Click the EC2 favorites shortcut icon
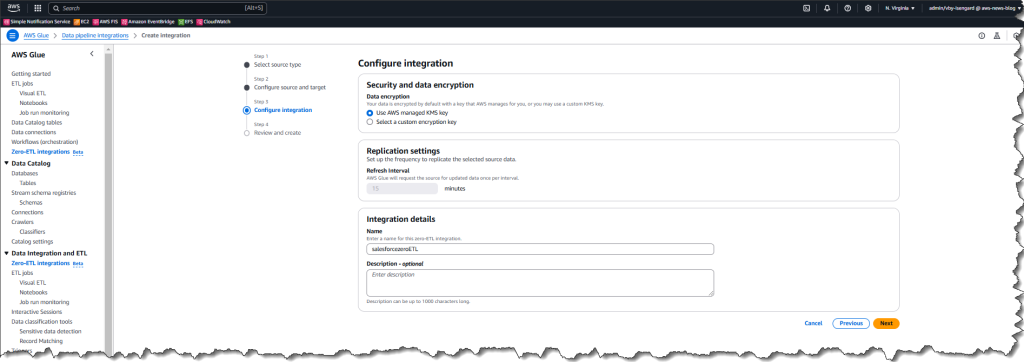 pos(76,22)
